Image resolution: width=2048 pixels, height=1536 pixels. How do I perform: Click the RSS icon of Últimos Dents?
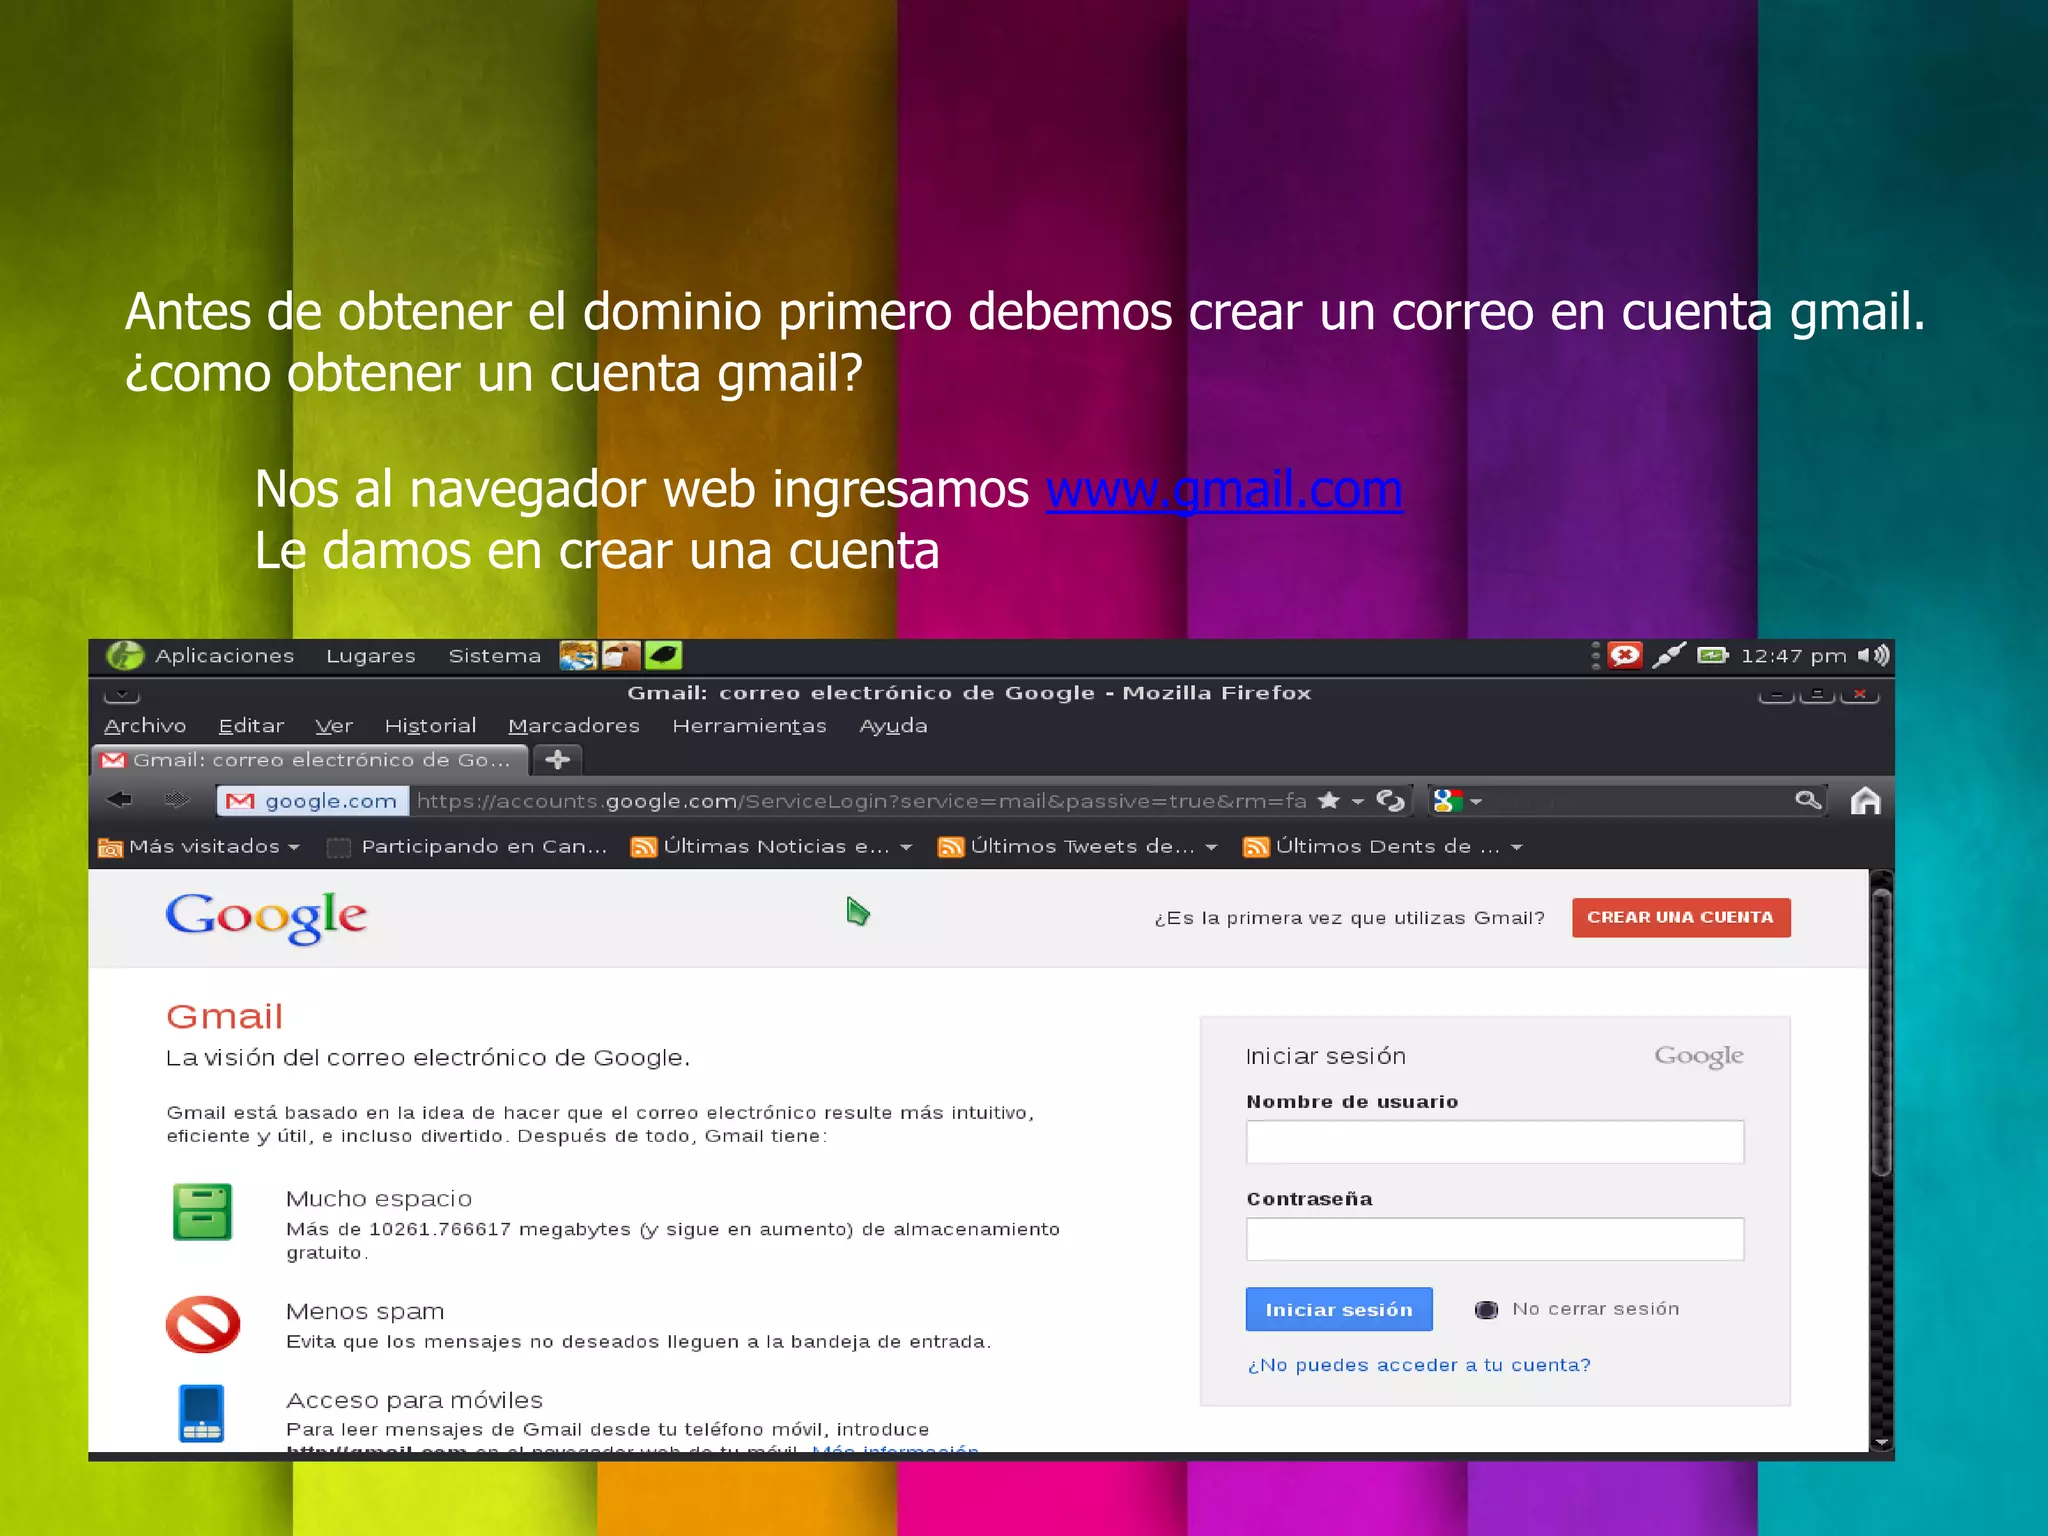tap(1256, 848)
